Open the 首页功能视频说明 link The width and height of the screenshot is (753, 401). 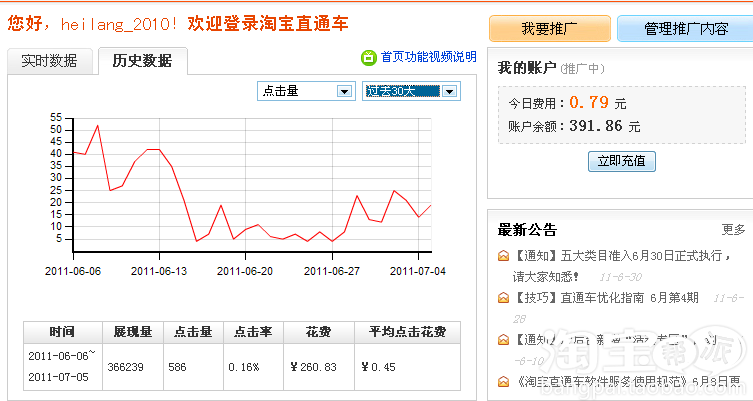click(x=428, y=57)
